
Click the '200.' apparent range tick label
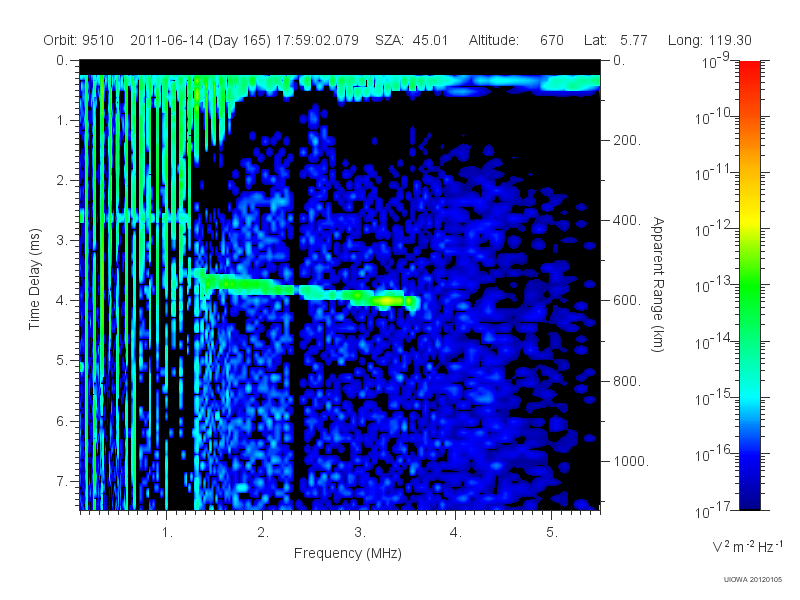coord(627,140)
